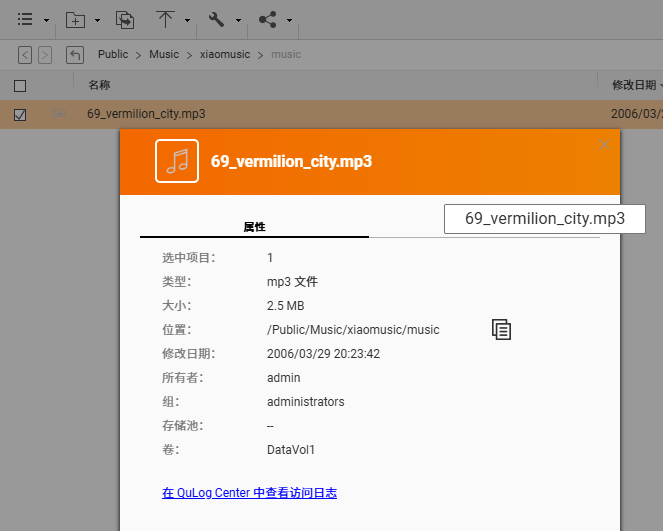Viewport: 663px width, 531px height.
Task: Toggle the select-all checkbox in header
Action: pyautogui.click(x=20, y=86)
